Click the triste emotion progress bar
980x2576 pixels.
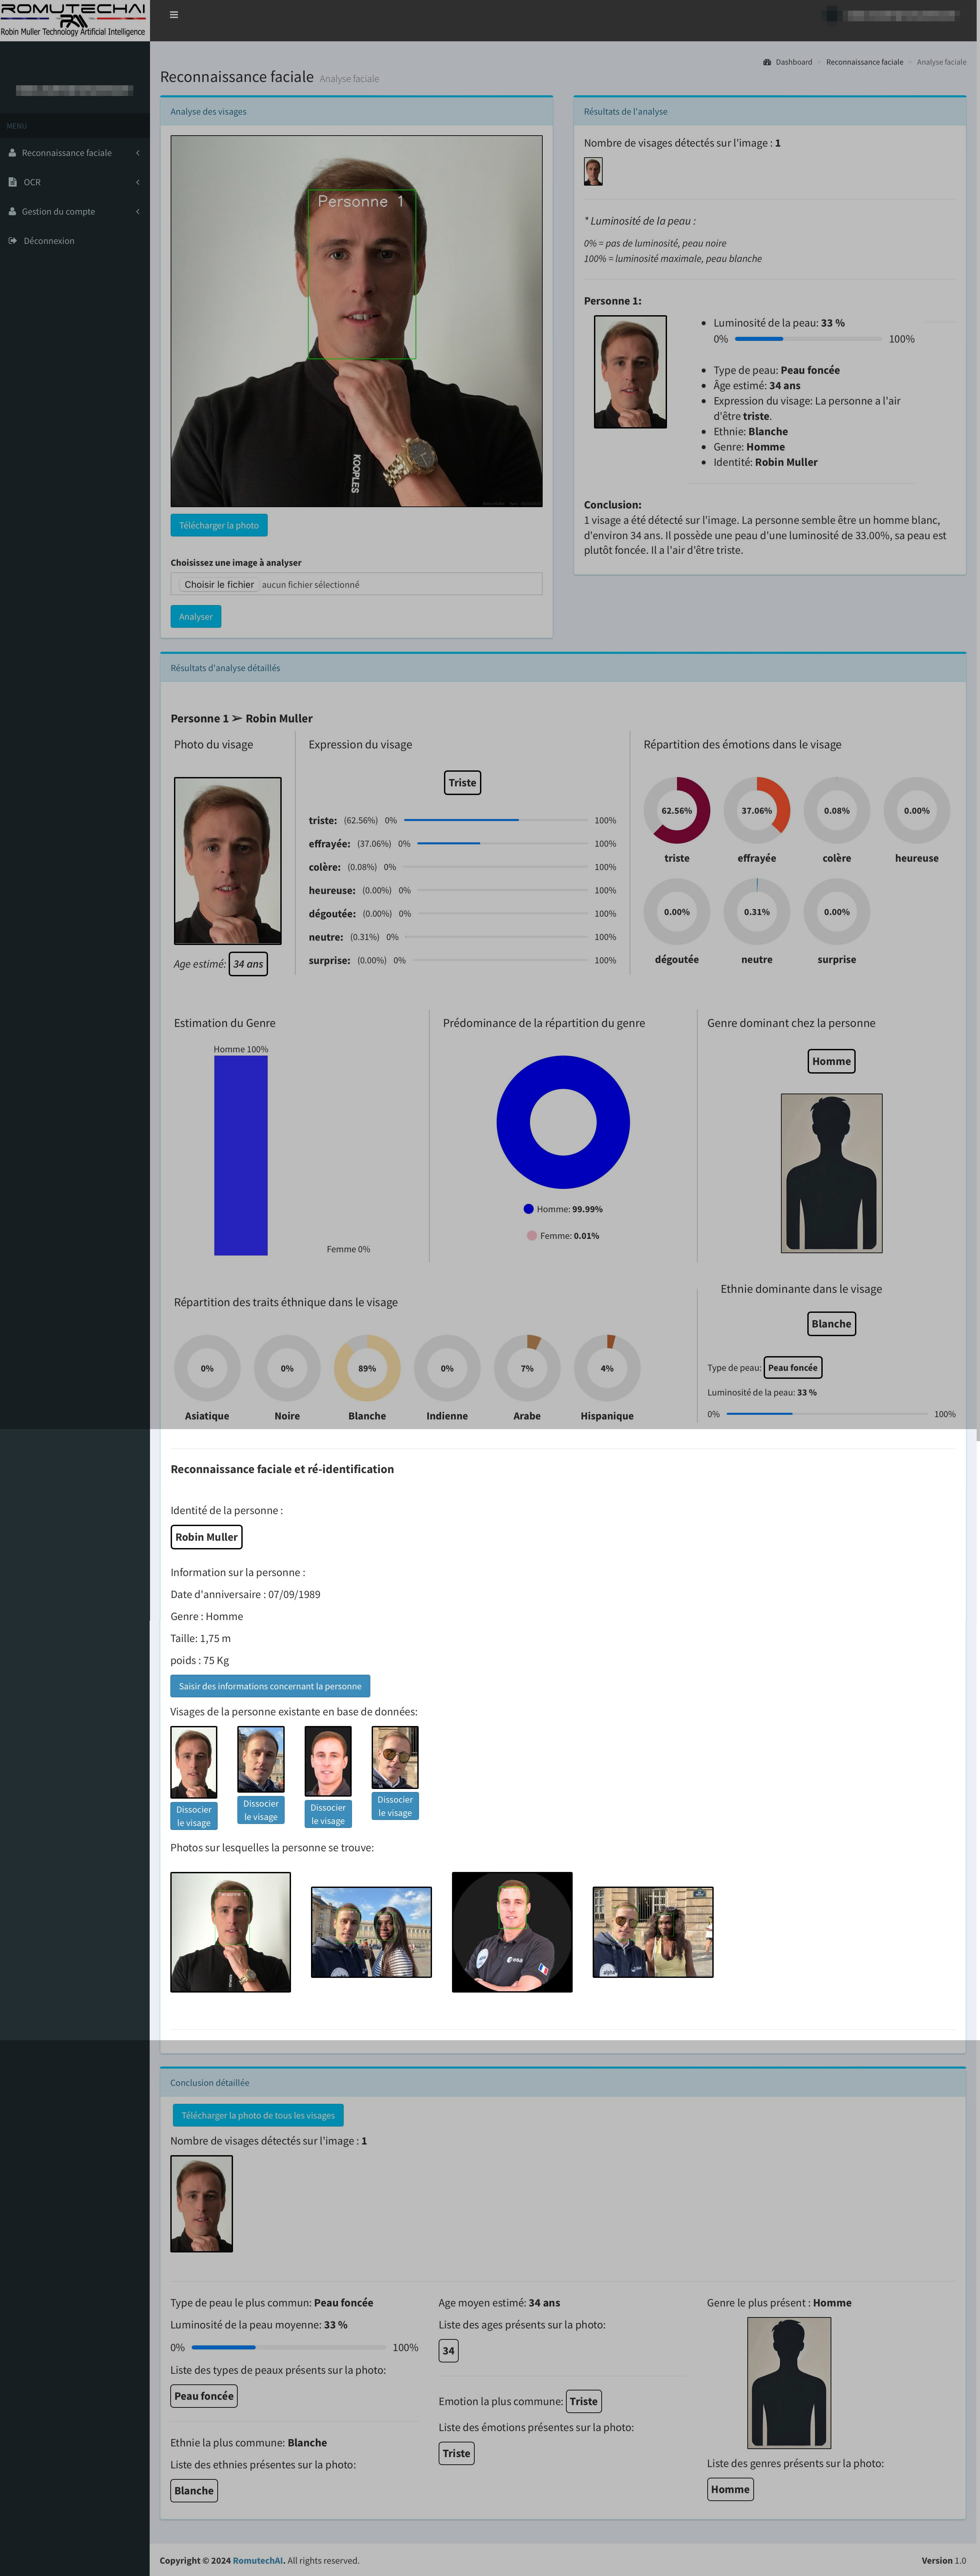point(496,820)
